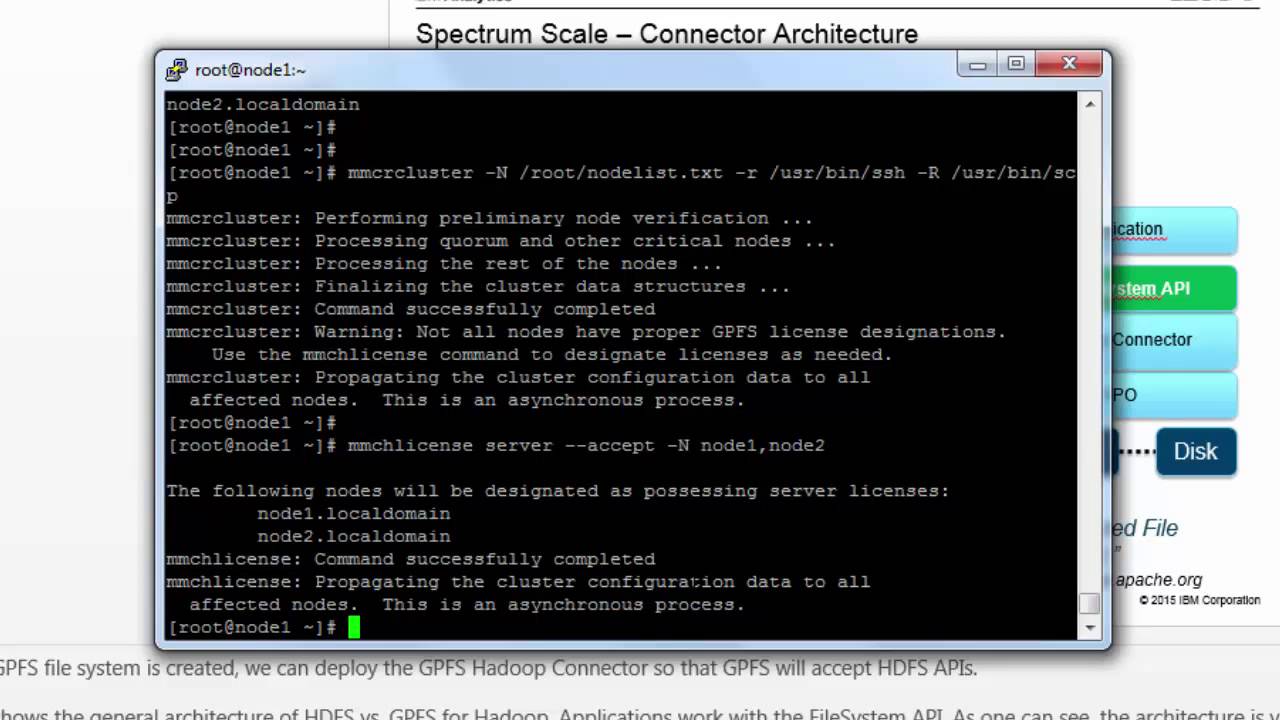Click the terminal scrollbar thumb
The height and width of the screenshot is (720, 1280).
[x=1090, y=604]
